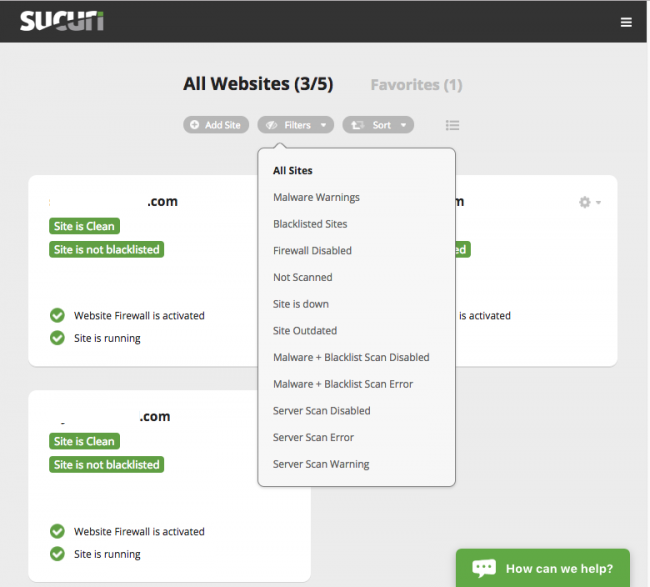Select Blacklisted Sites filter
The image size is (650, 587).
310,224
